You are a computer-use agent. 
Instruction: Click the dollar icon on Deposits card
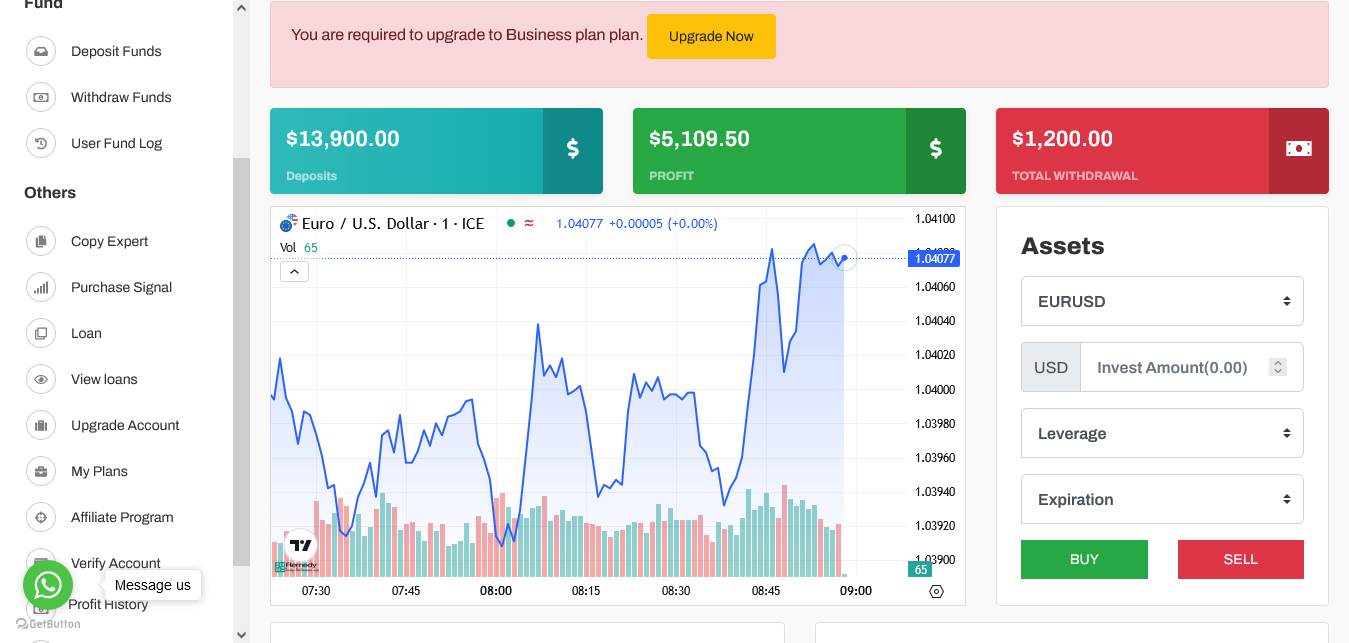573,149
